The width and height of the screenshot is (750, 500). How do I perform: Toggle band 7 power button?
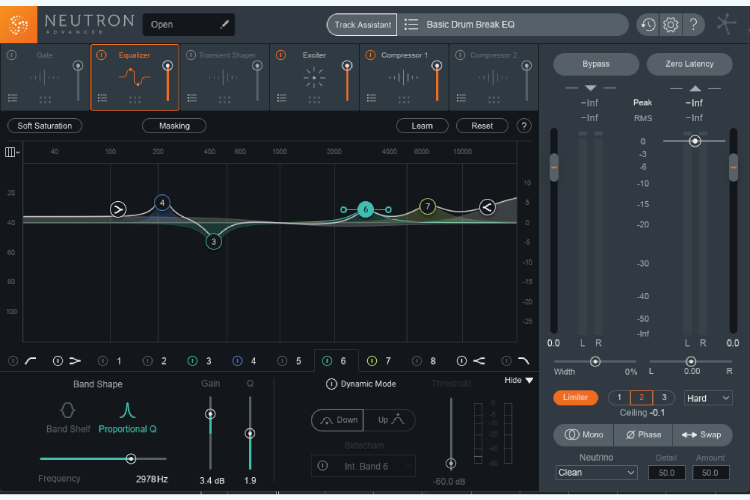click(372, 361)
